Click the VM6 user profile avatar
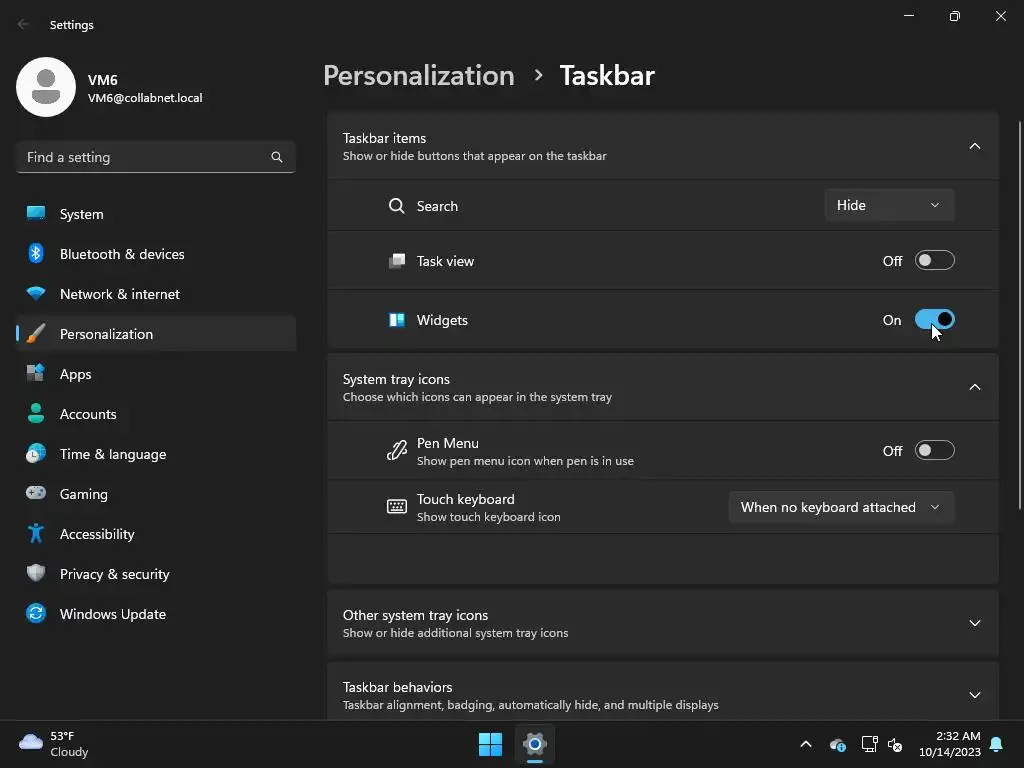1024x768 pixels. 46,87
